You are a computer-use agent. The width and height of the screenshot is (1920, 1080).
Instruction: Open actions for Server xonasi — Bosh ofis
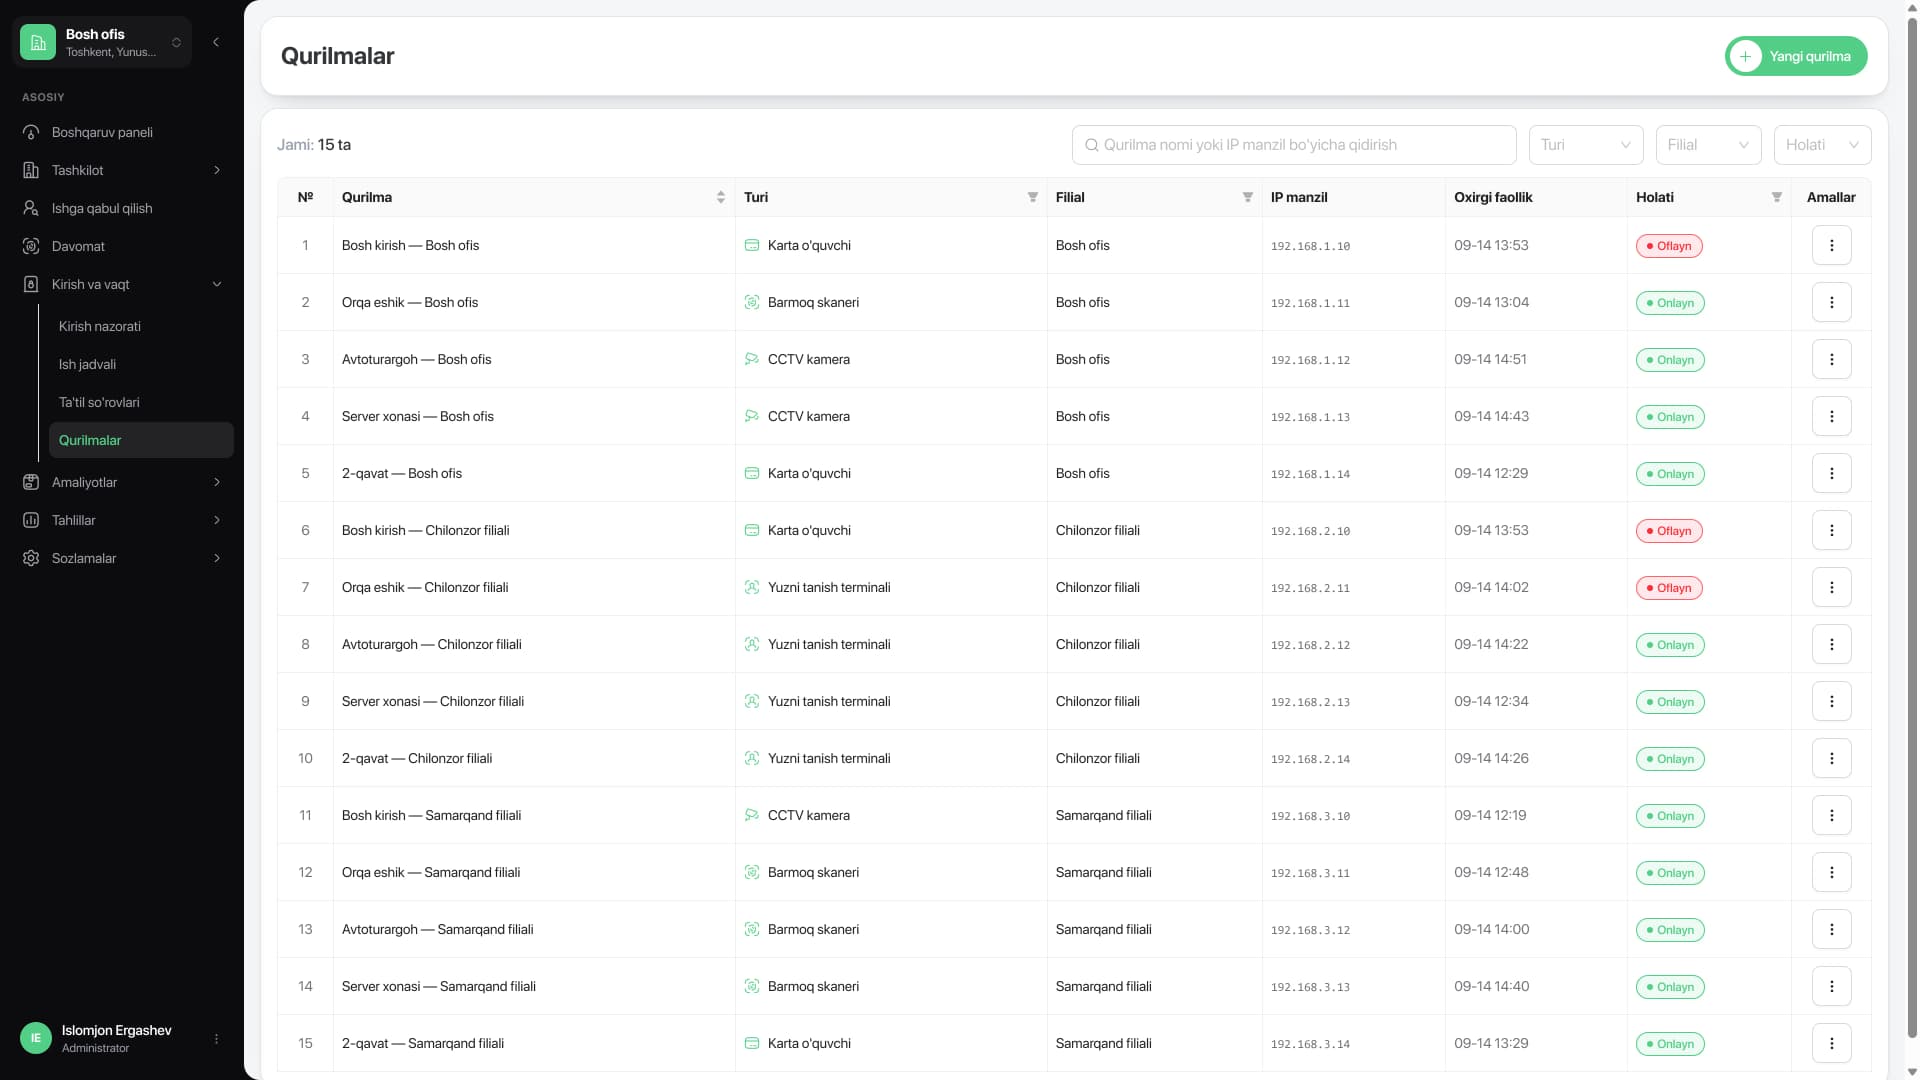click(1831, 416)
